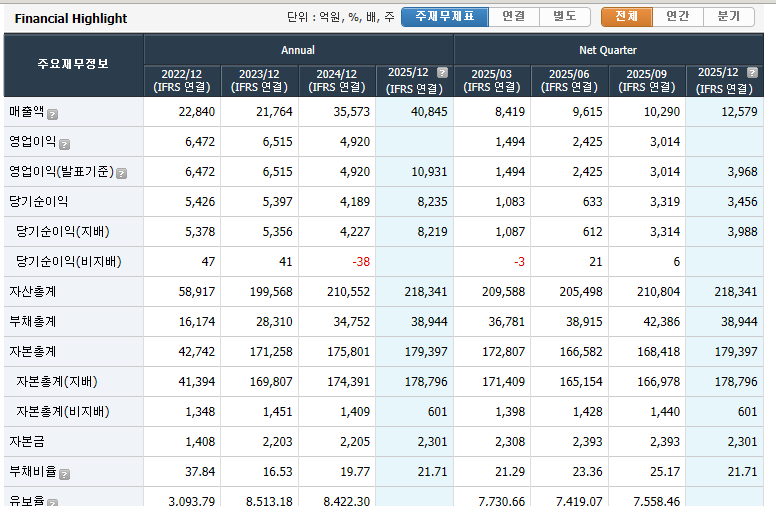Click the 2025/09 quarter column header
776x506 pixels.
[x=646, y=81]
